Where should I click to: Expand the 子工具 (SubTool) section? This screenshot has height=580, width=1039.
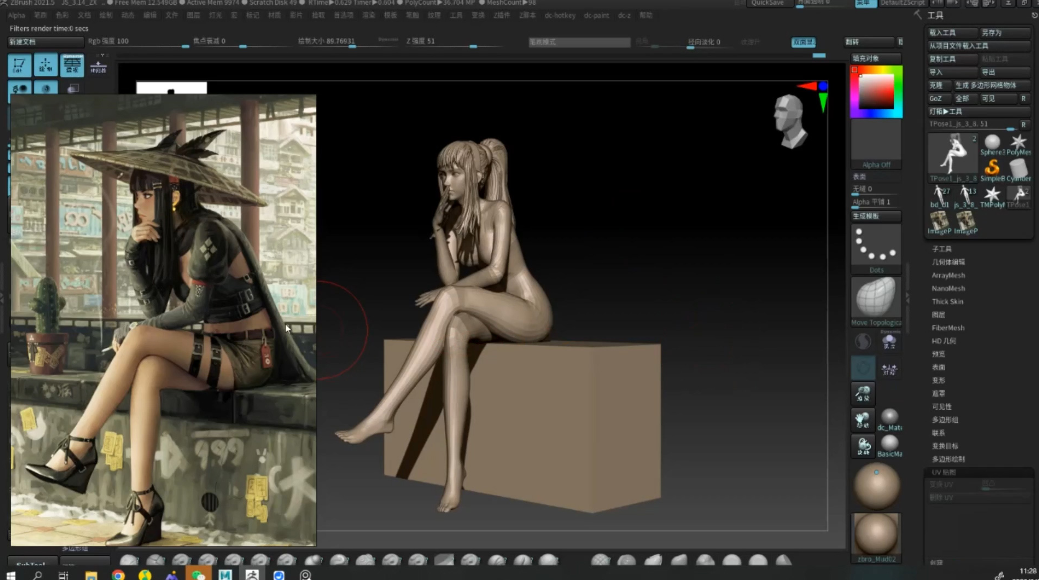point(942,249)
